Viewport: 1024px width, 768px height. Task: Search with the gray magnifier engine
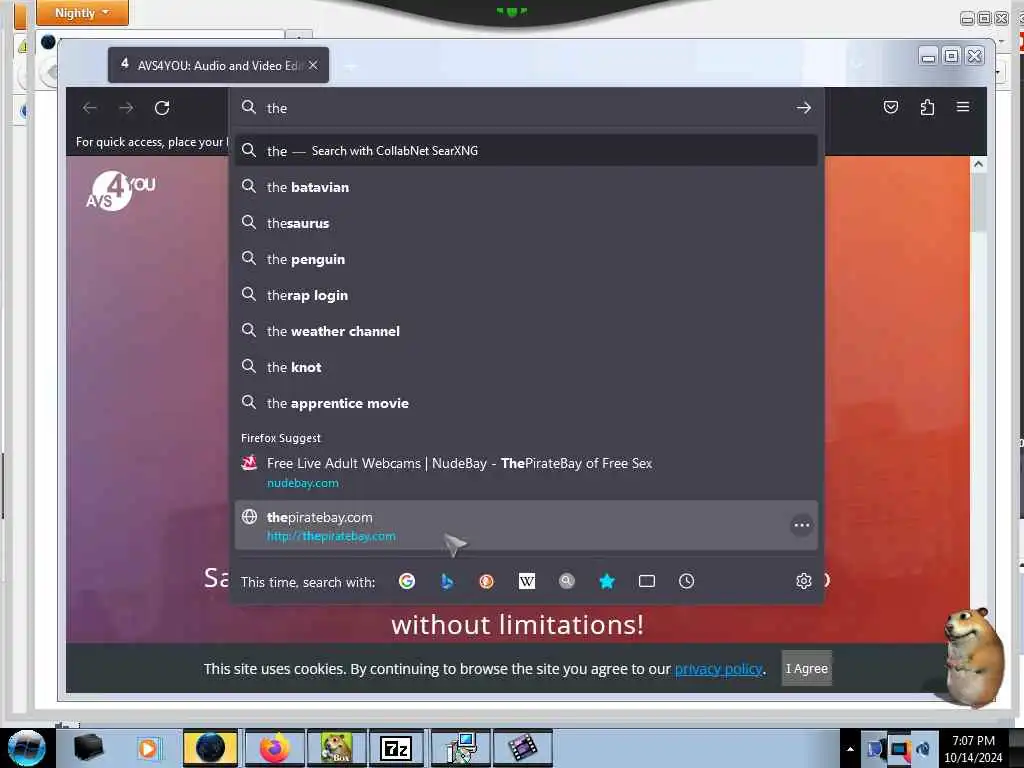point(567,581)
